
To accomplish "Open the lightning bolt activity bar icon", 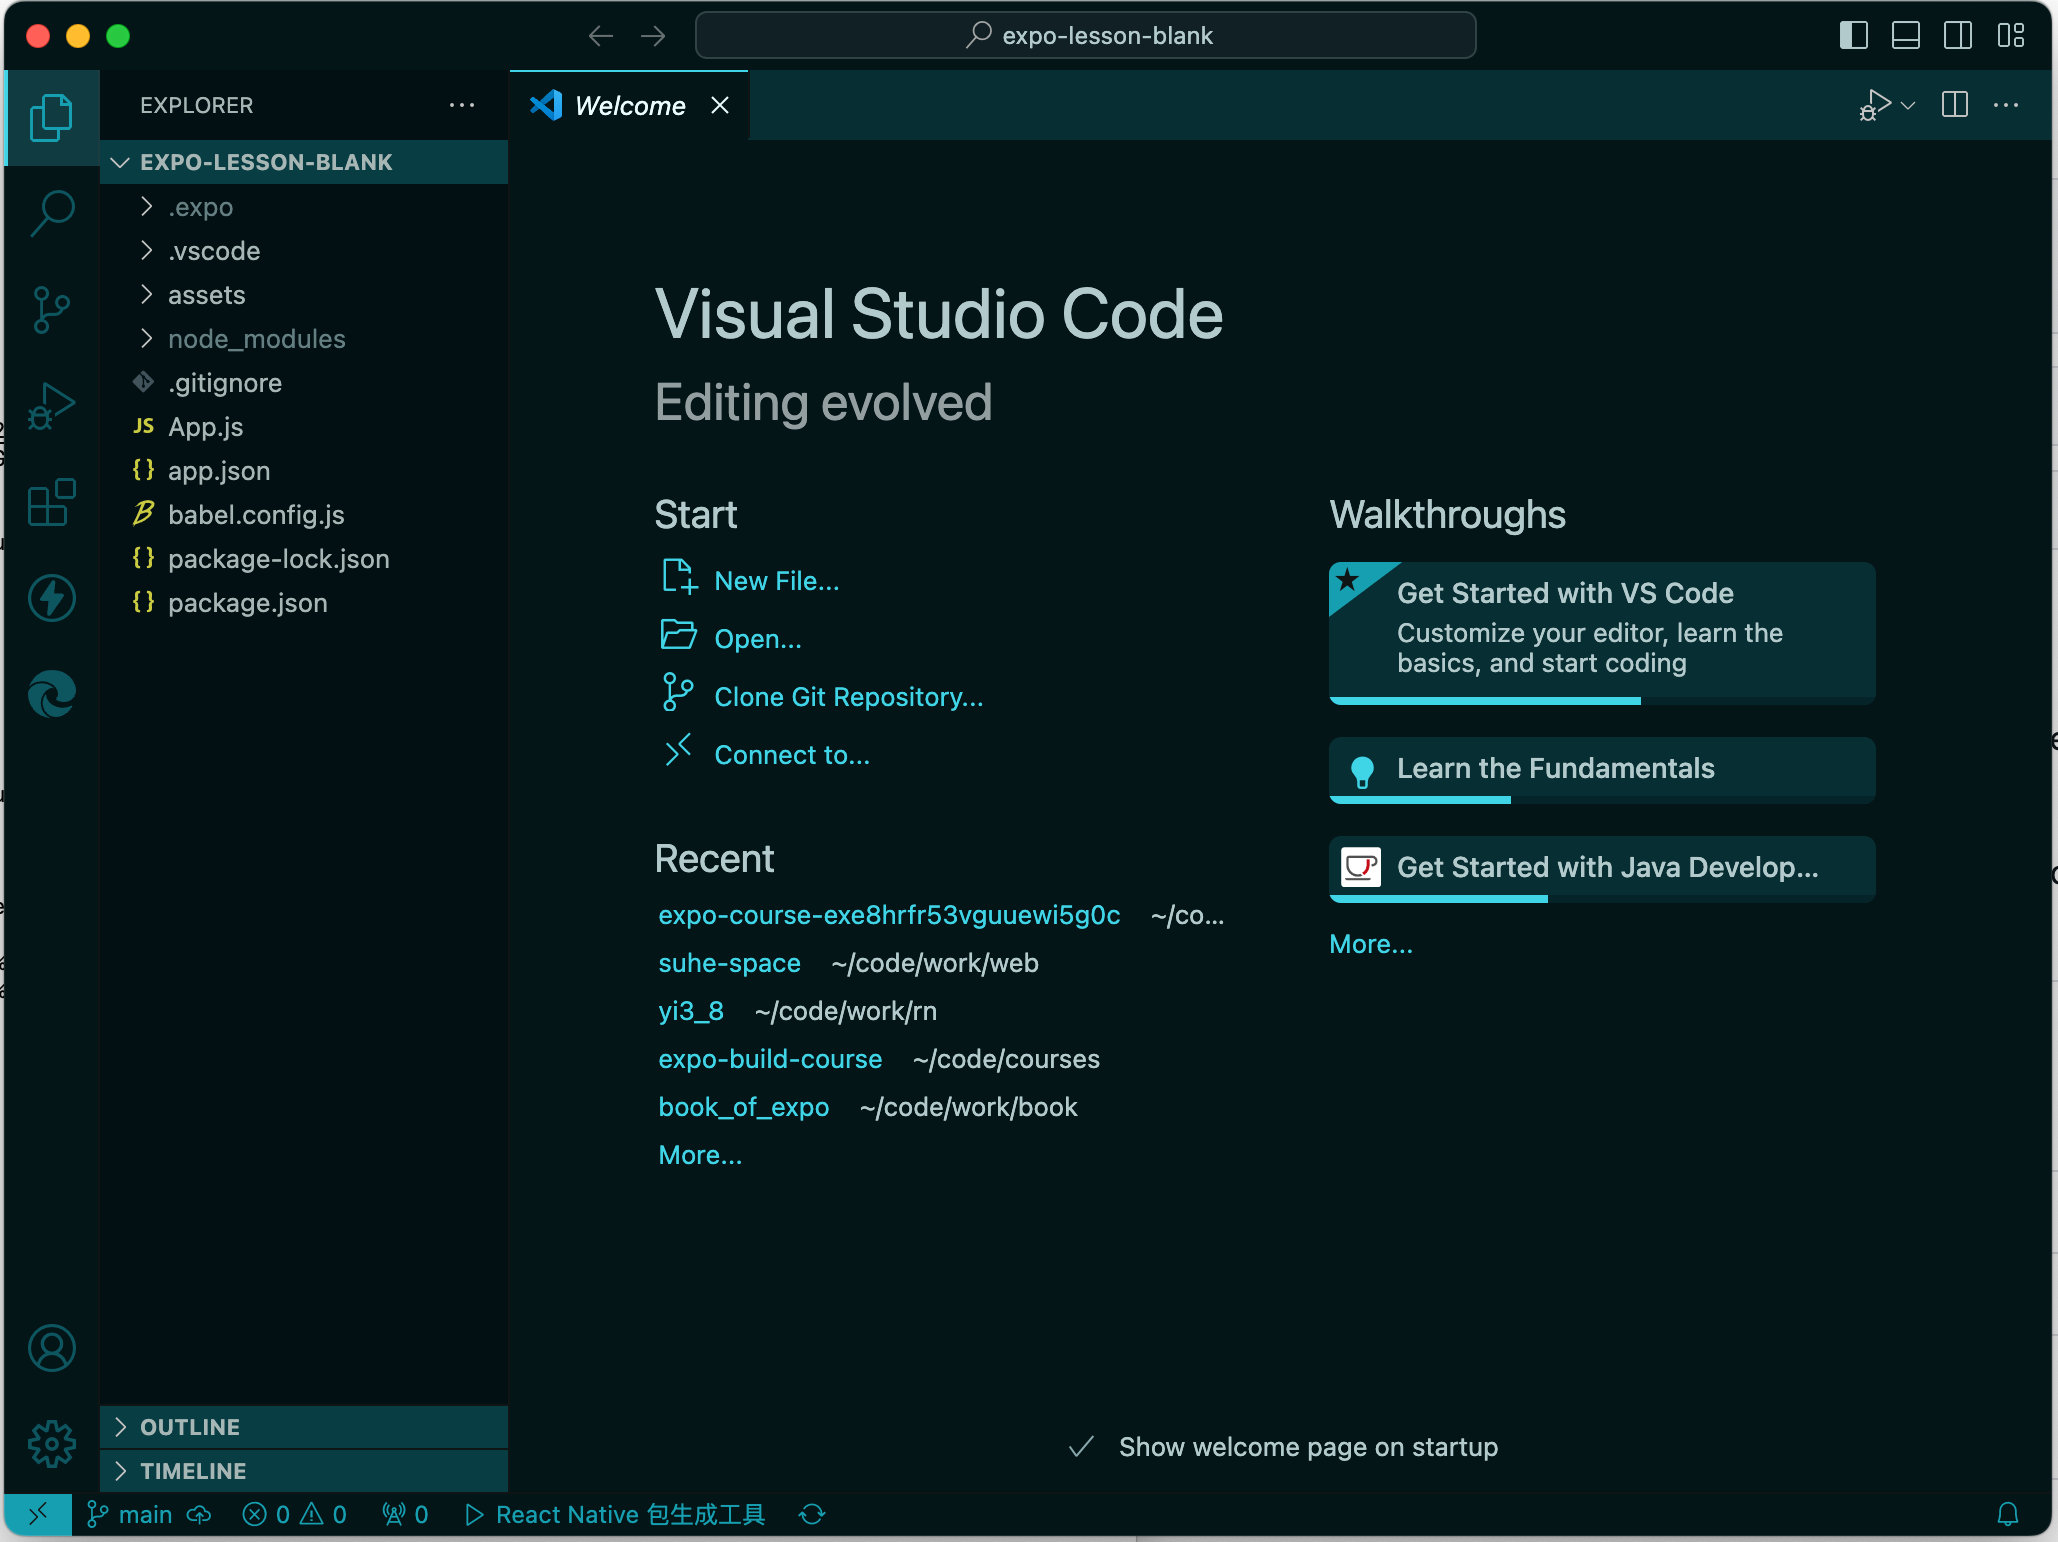I will click(52, 598).
